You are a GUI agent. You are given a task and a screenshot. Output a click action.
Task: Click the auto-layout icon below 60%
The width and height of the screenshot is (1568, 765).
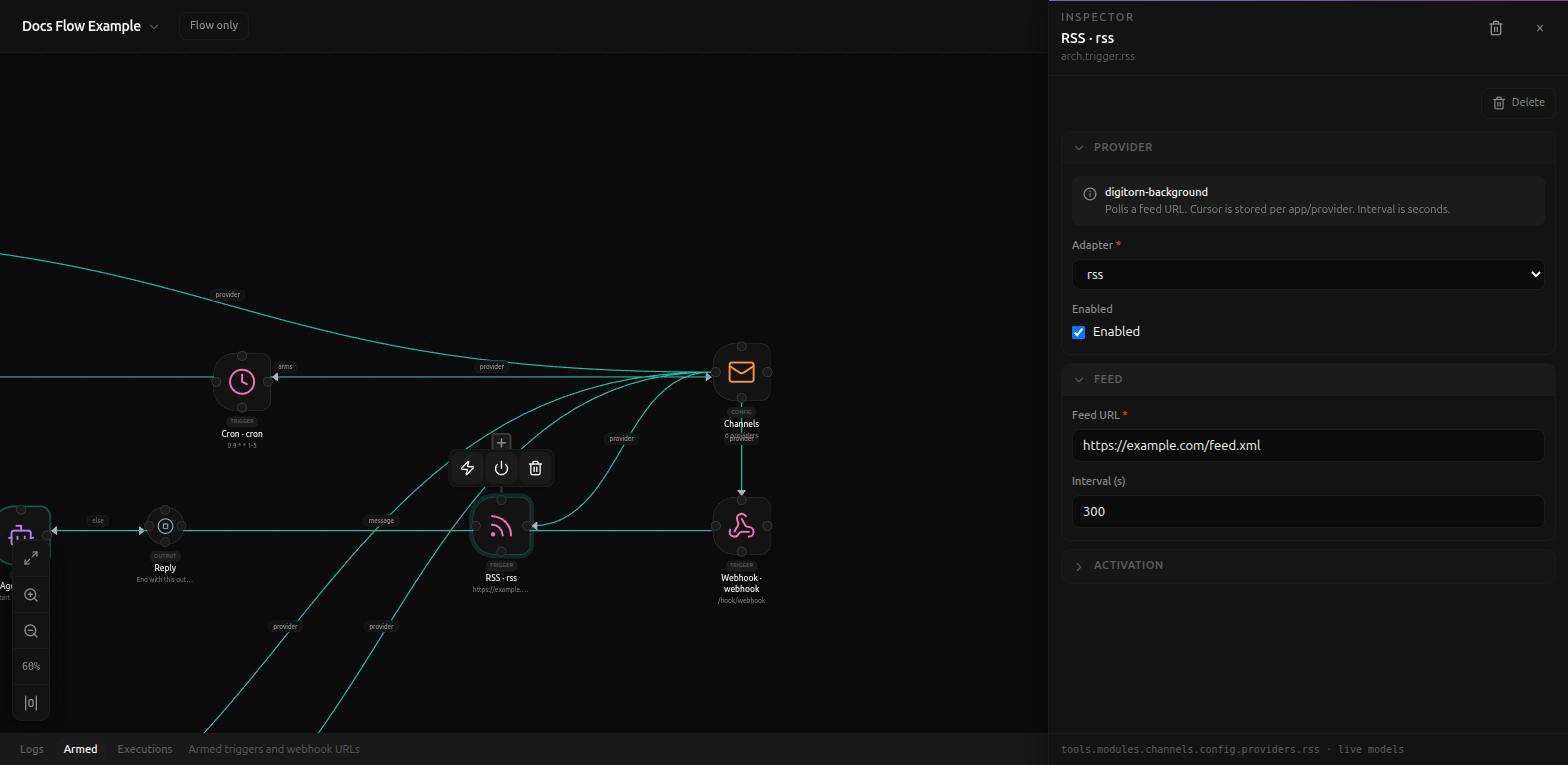(x=31, y=703)
